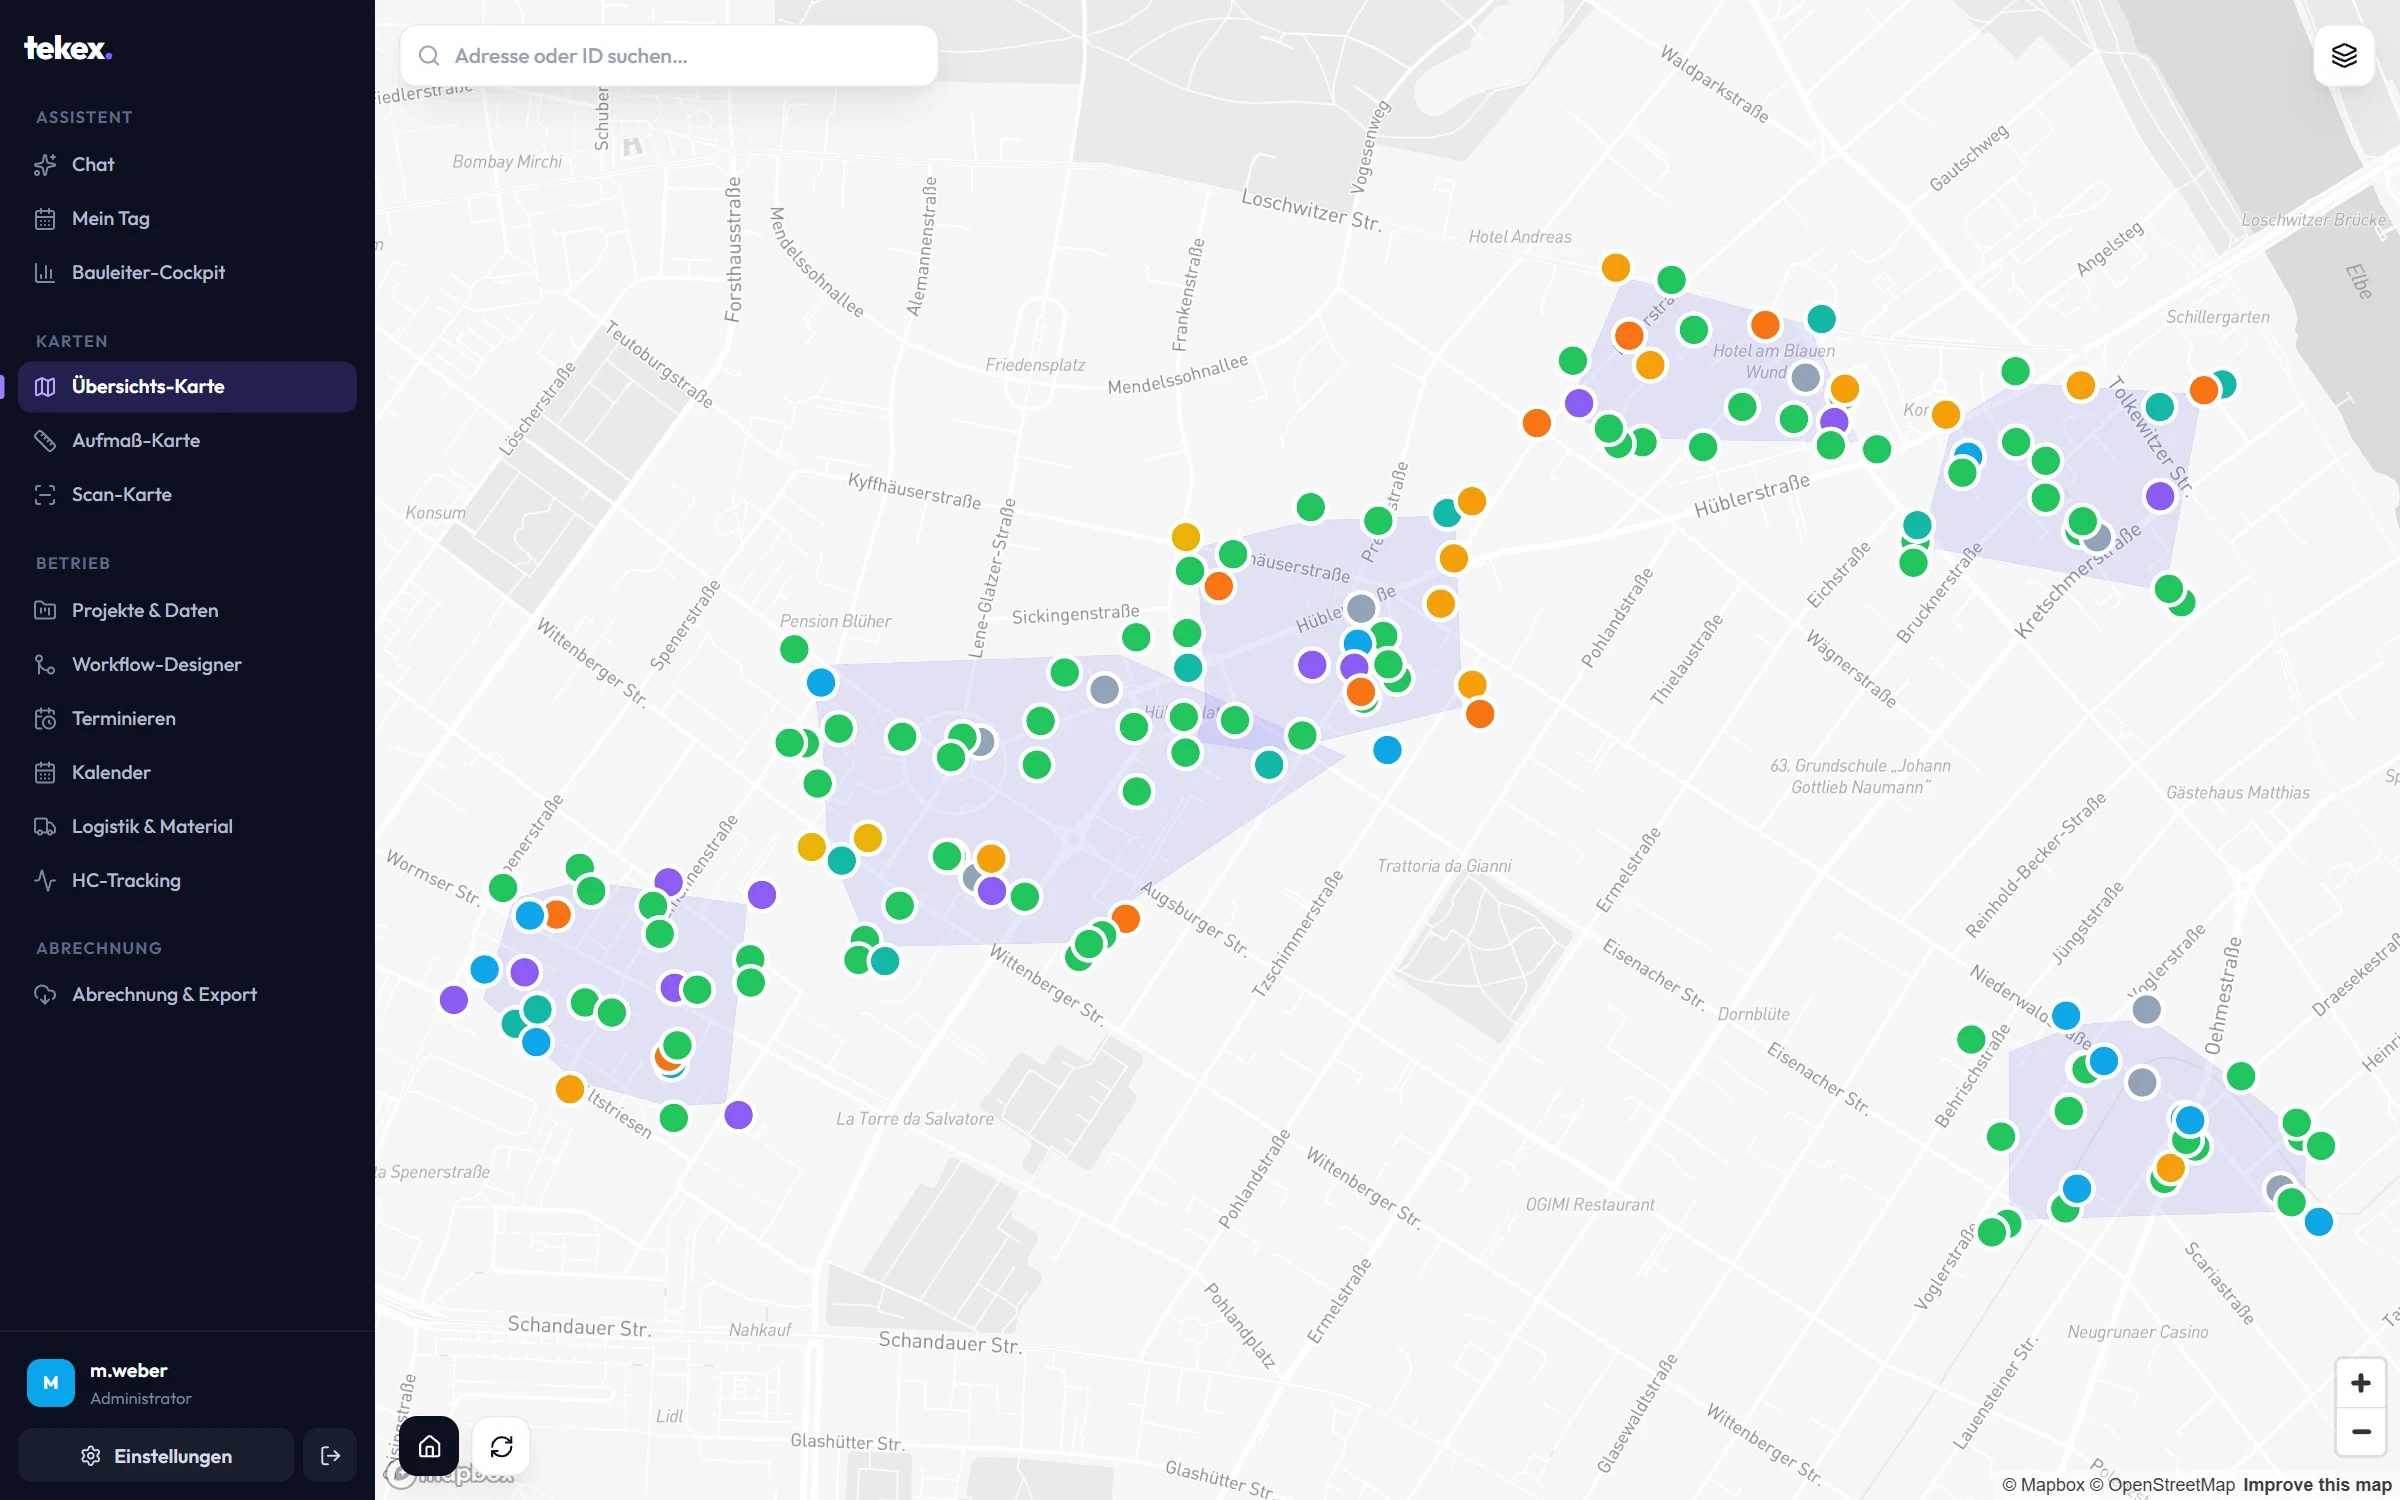Click orange marker on Augsburger Str.
The width and height of the screenshot is (2400, 1500).
pyautogui.click(x=1126, y=918)
